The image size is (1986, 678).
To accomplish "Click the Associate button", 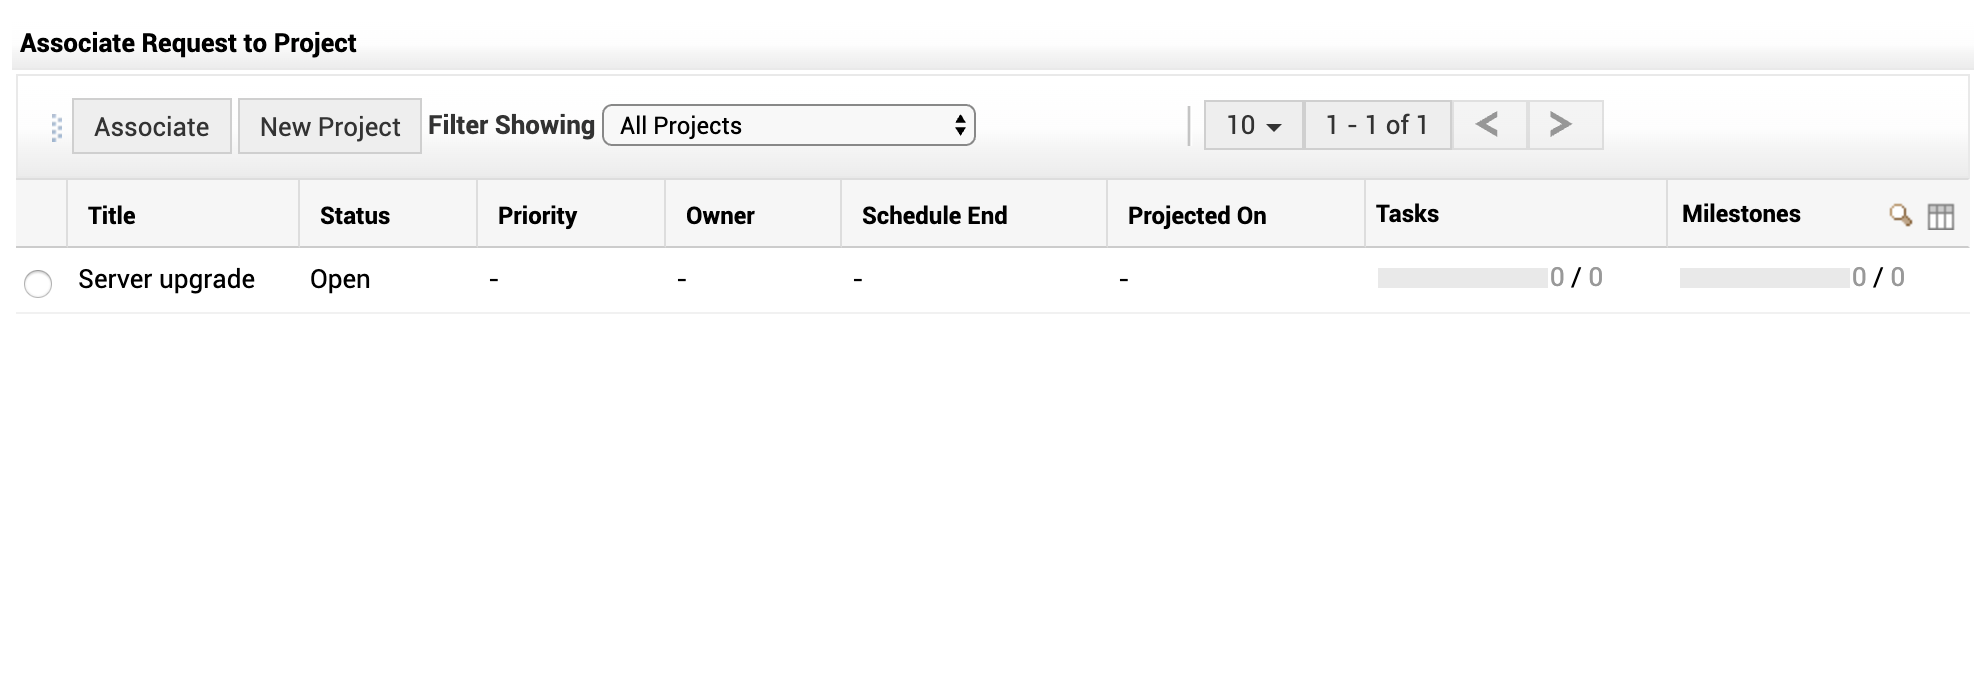I will click(152, 126).
